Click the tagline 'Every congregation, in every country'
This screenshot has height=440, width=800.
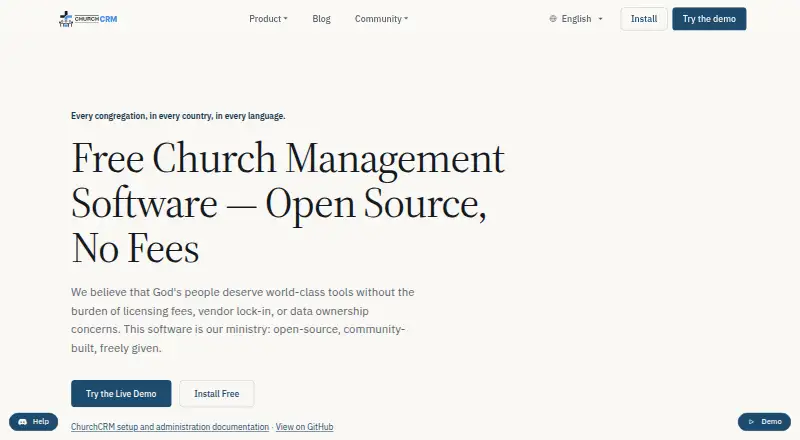(178, 116)
